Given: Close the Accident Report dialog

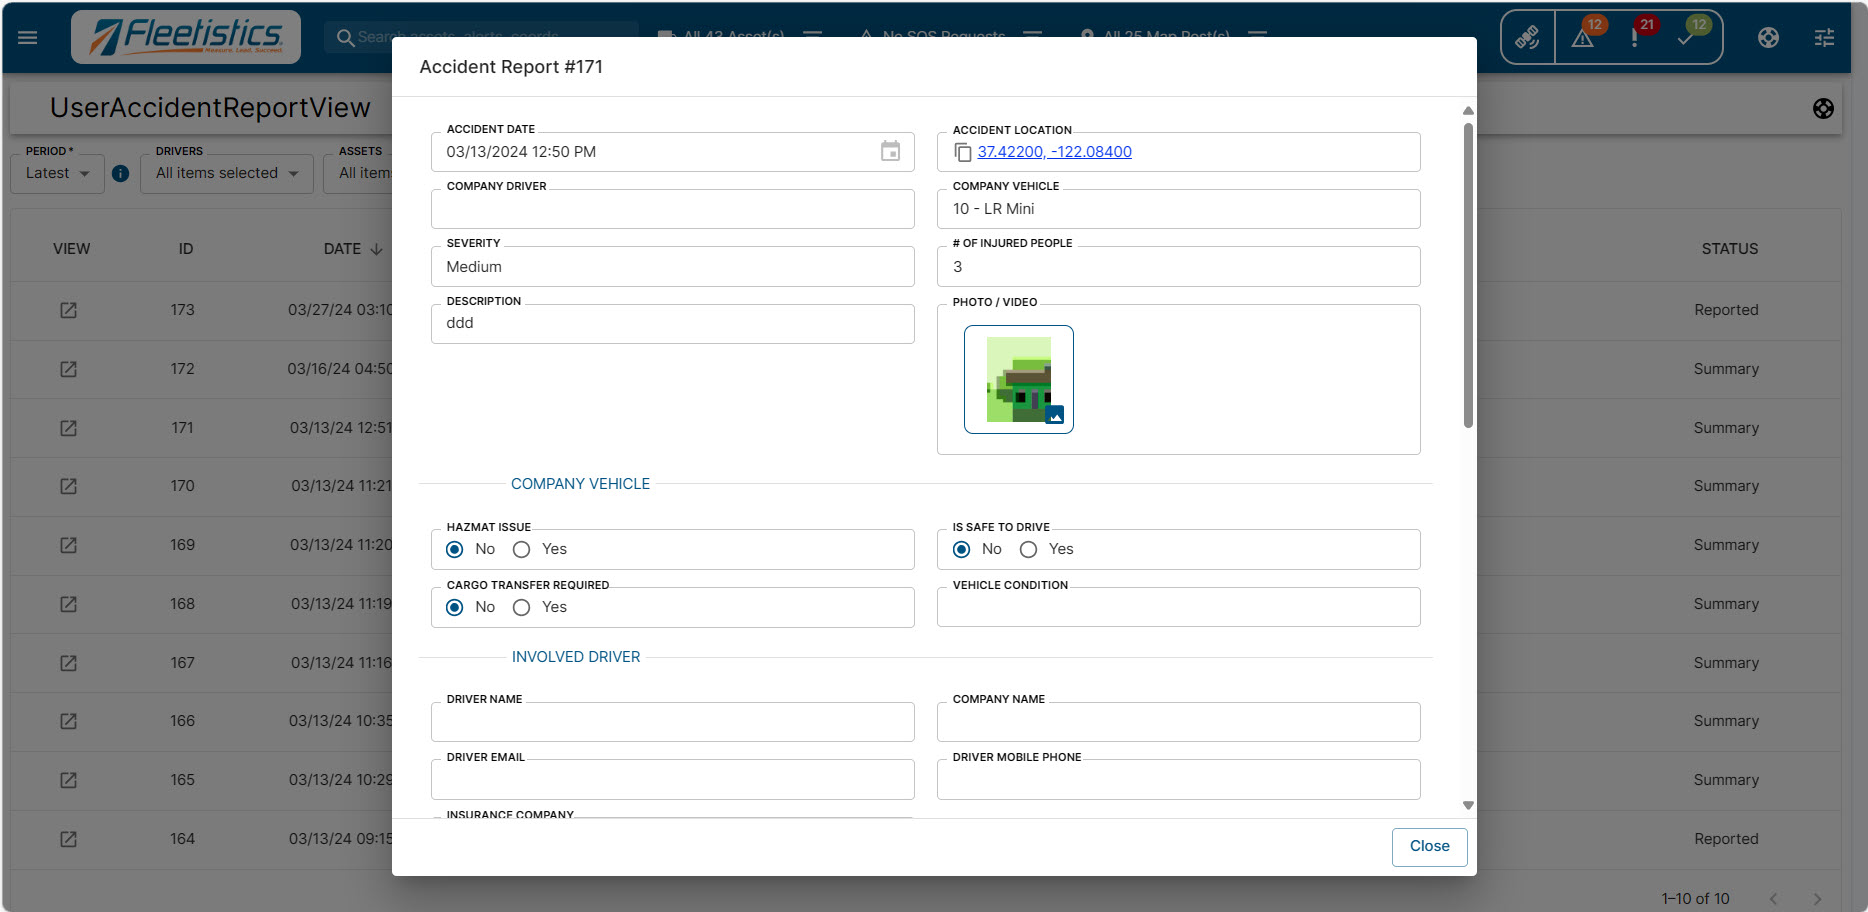Looking at the screenshot, I should point(1429,846).
